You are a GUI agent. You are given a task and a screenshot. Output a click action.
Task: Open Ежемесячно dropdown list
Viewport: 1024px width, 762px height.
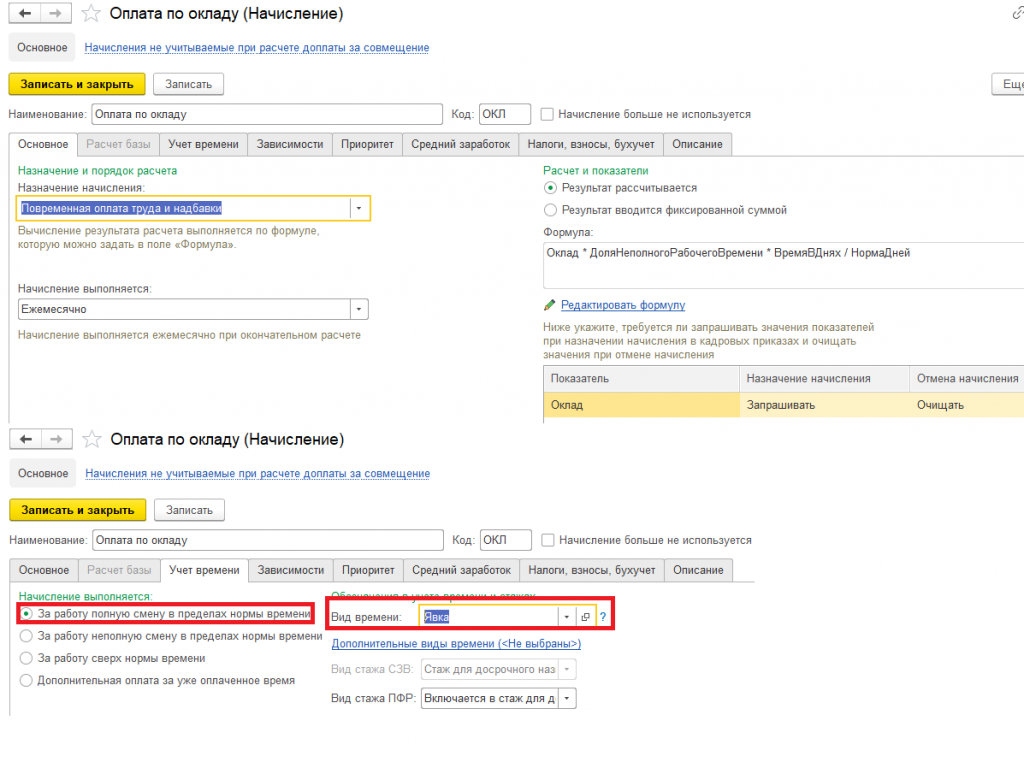[359, 310]
